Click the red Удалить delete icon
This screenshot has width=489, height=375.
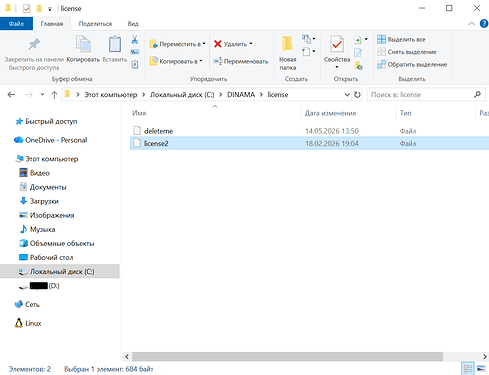click(x=218, y=44)
